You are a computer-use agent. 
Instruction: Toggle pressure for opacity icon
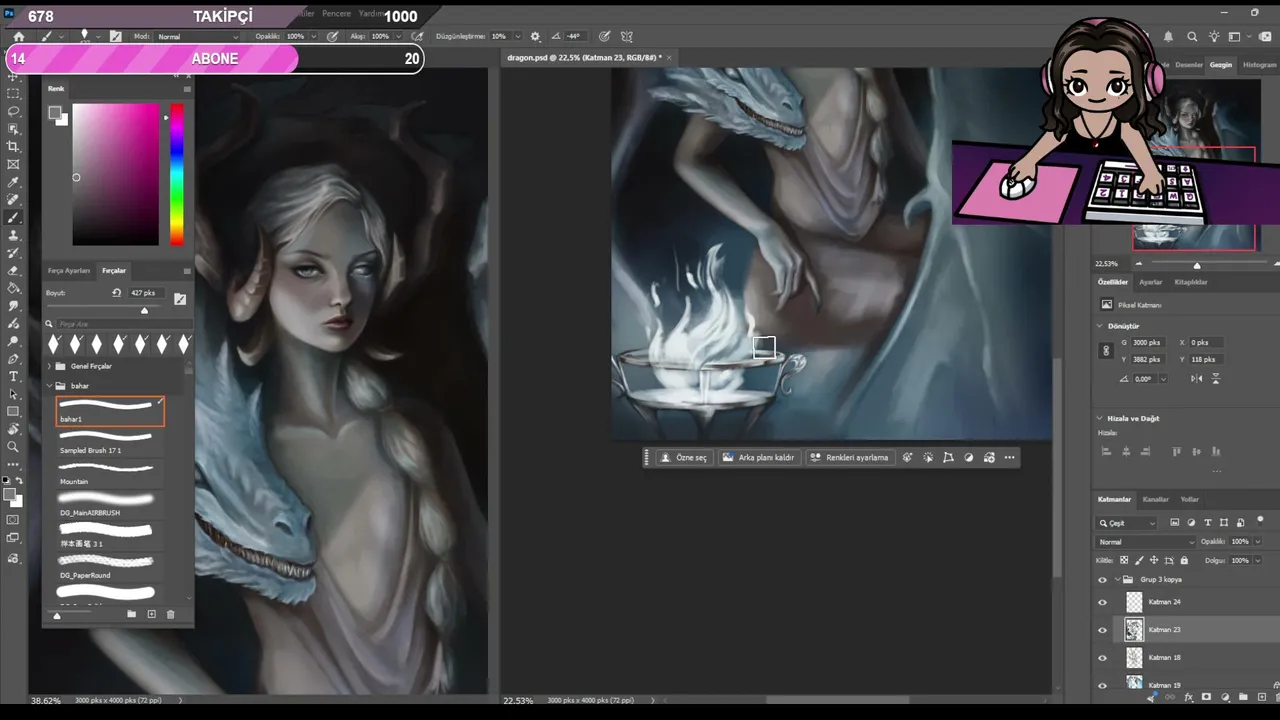click(x=332, y=37)
